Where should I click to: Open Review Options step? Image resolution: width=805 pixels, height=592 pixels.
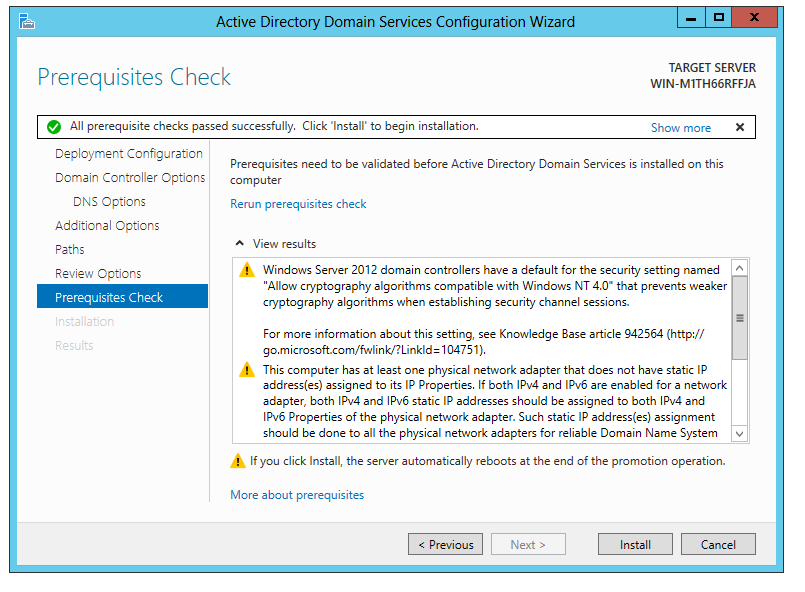[x=98, y=274]
